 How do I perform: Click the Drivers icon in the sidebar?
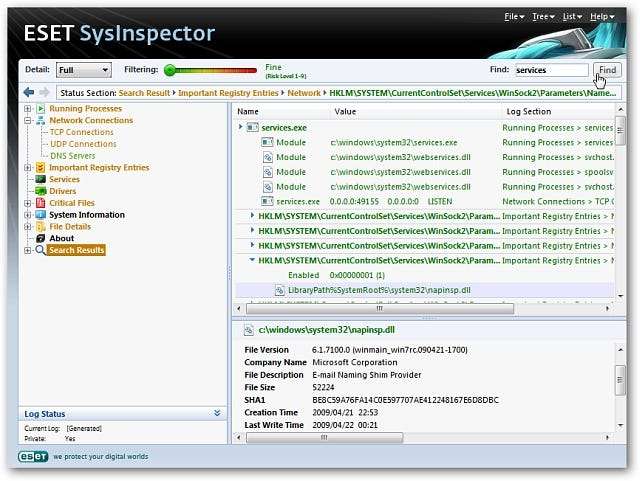41,192
